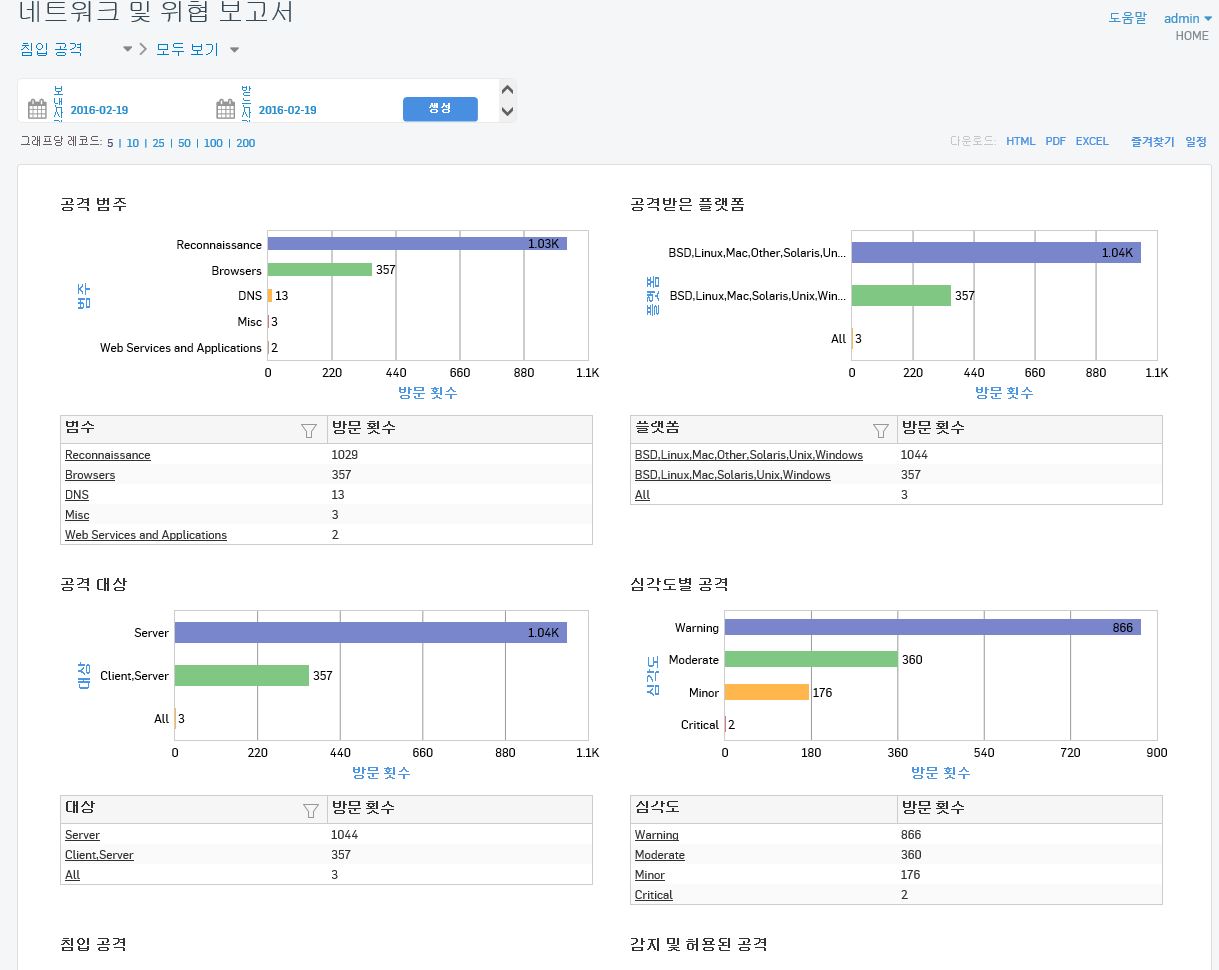Open Critical link in severity table
The image size is (1219, 970).
click(654, 895)
